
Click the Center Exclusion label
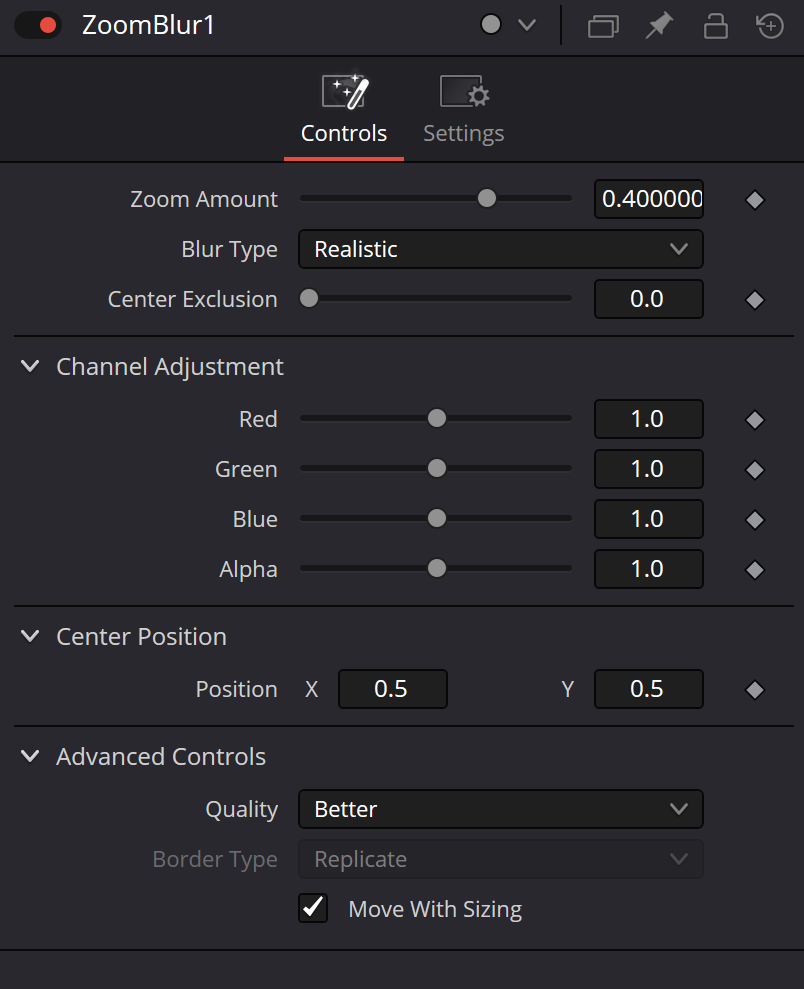(x=192, y=299)
